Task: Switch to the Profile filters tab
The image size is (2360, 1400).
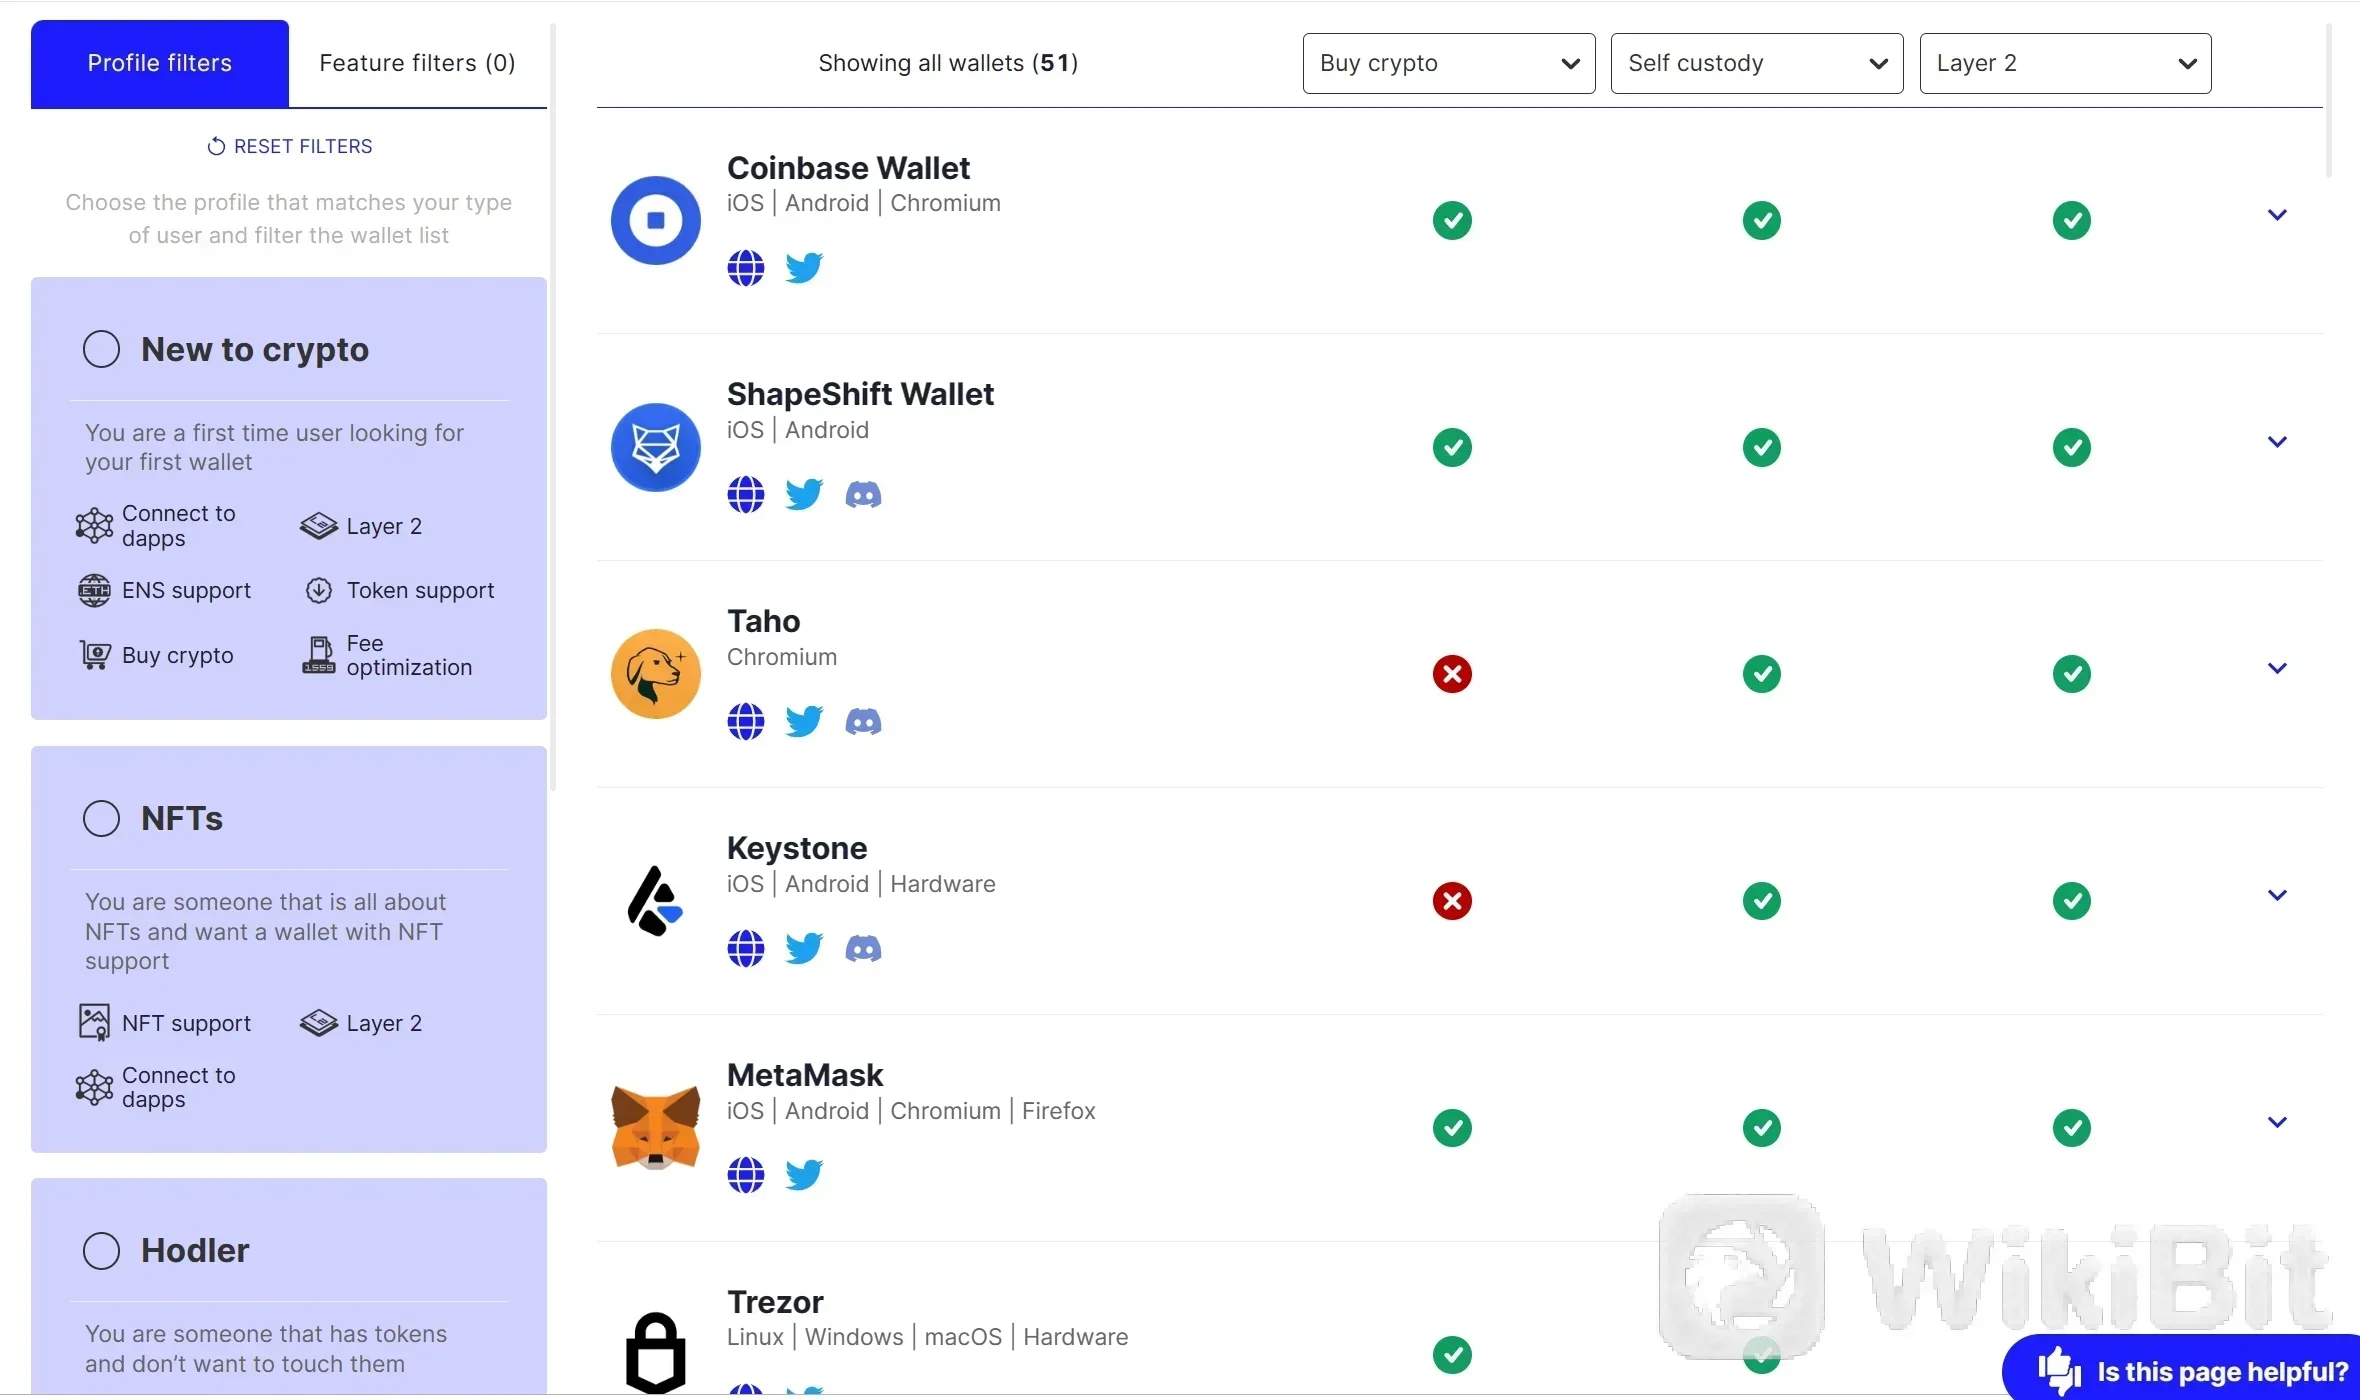Action: tap(160, 64)
